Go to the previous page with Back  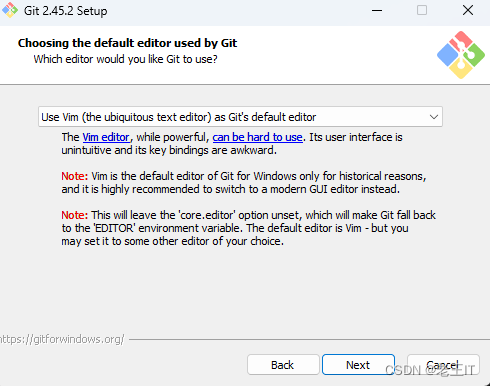283,365
